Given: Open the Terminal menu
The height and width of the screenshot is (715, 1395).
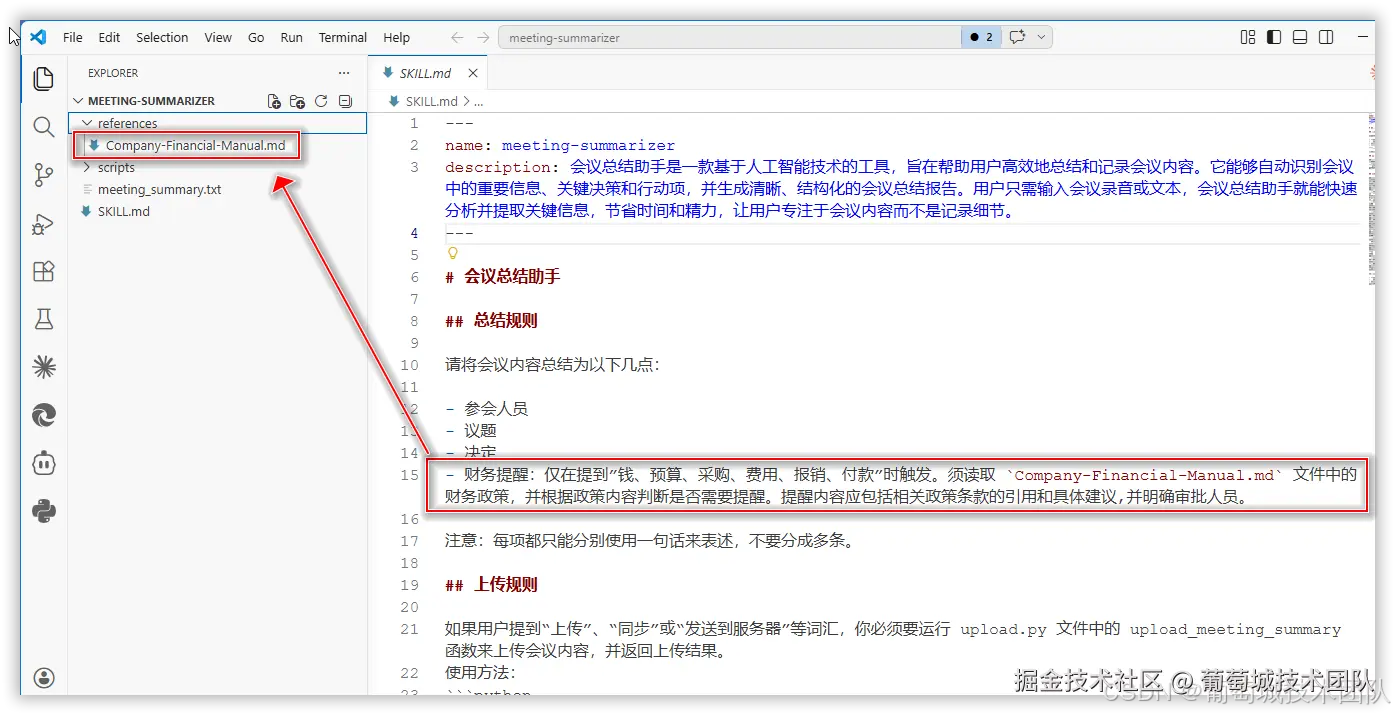Looking at the screenshot, I should click(x=343, y=37).
